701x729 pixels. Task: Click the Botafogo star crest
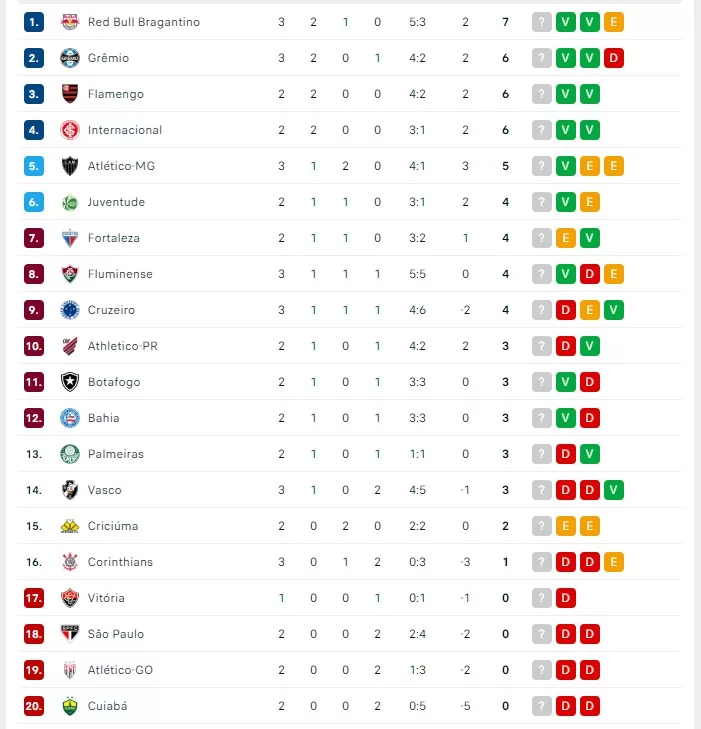(x=70, y=382)
